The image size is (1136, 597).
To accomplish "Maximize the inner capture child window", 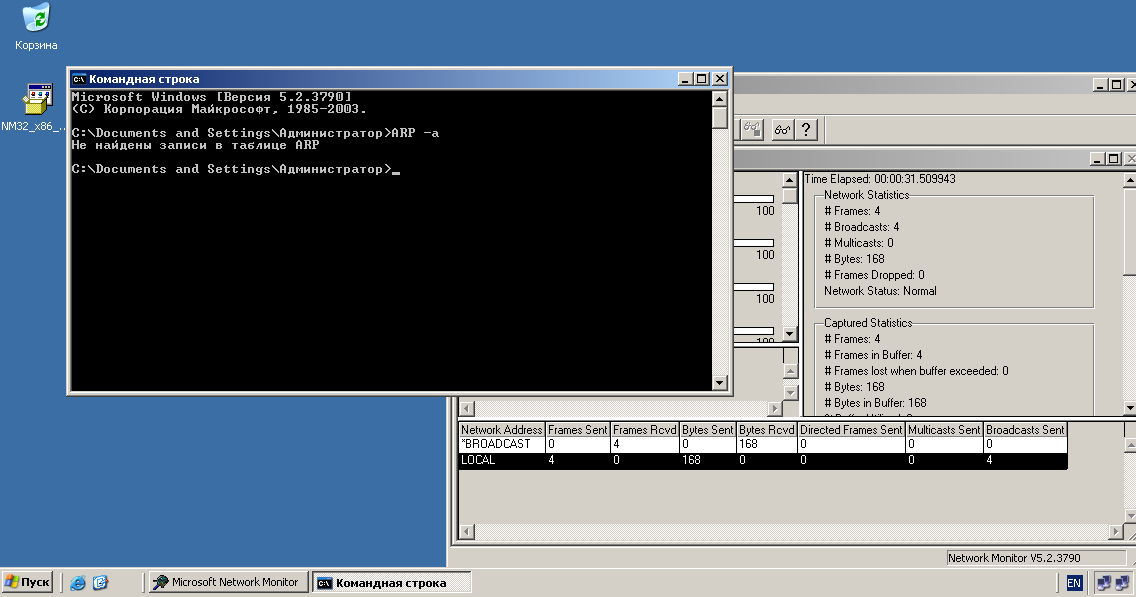I will tap(1114, 159).
